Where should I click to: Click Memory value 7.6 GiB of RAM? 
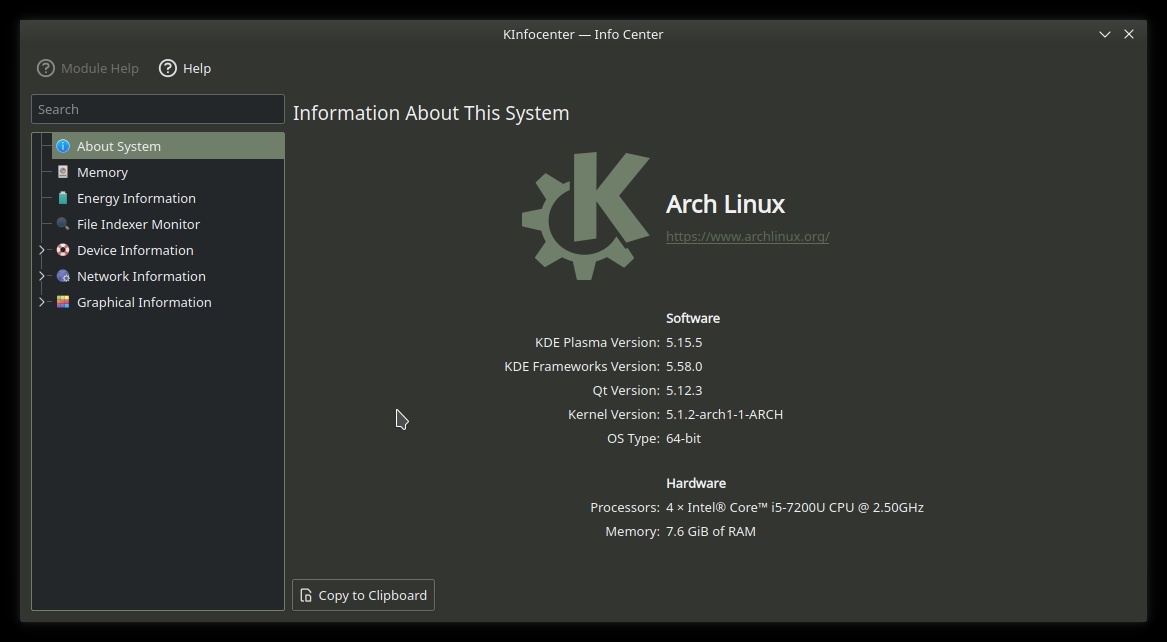coord(711,531)
